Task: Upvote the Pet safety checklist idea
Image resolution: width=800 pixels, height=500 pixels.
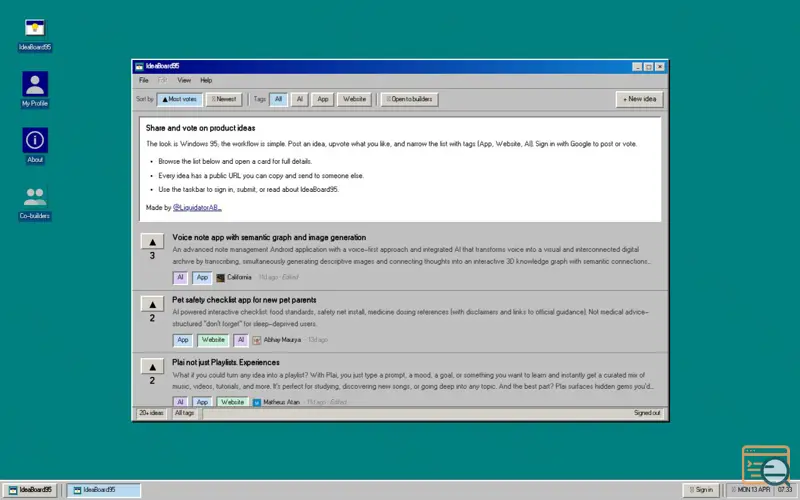Action: click(x=152, y=304)
